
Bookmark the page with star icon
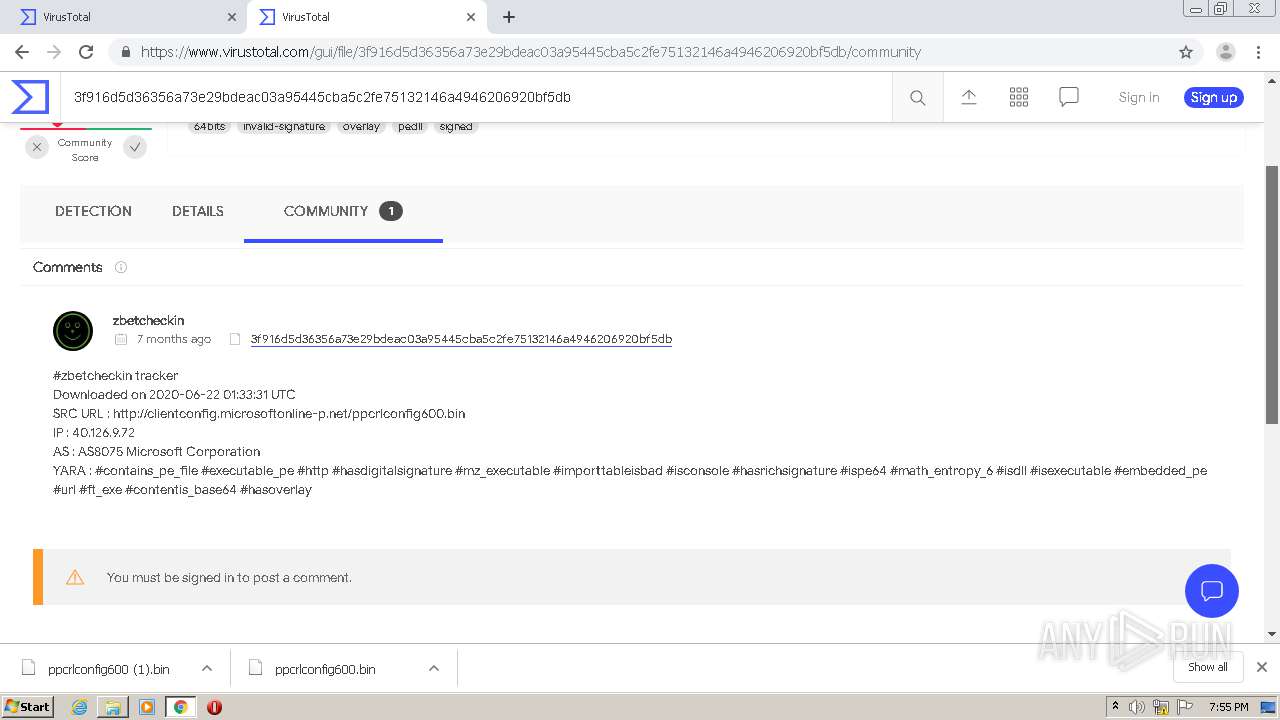[1186, 52]
